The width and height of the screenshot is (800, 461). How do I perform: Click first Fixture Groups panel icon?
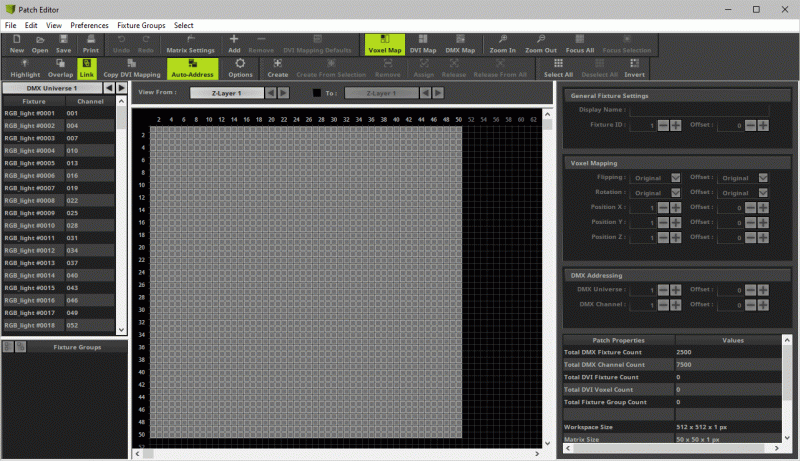pos(8,347)
